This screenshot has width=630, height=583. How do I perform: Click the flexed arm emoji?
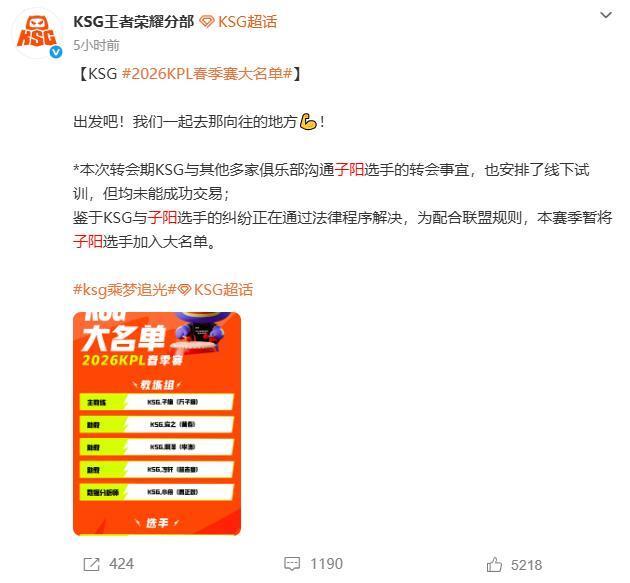coord(308,122)
